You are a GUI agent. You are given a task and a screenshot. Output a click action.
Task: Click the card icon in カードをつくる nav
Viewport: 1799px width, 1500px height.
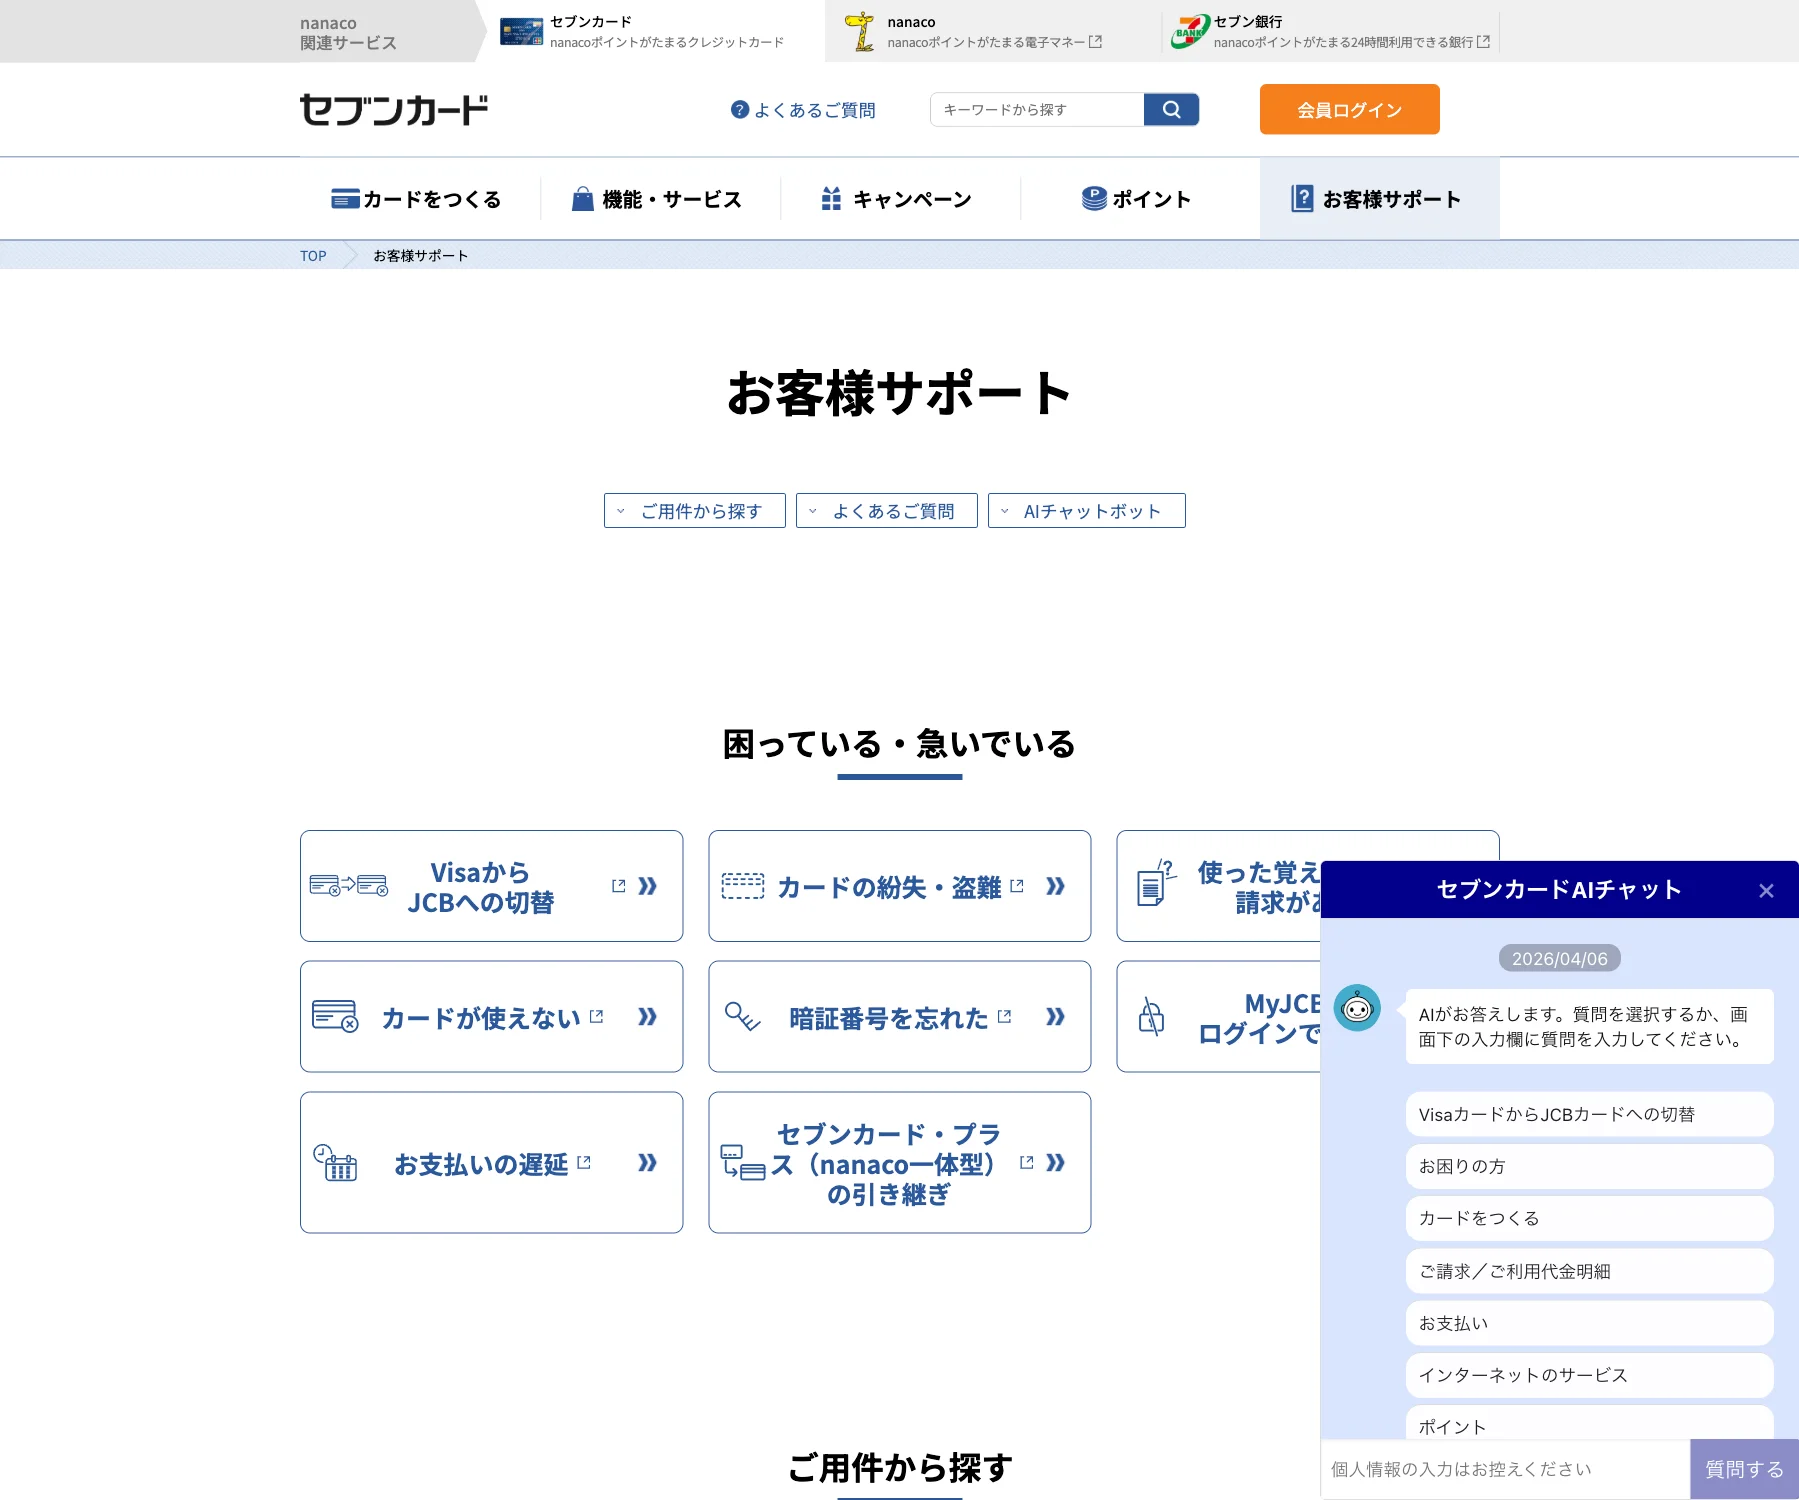pyautogui.click(x=344, y=198)
